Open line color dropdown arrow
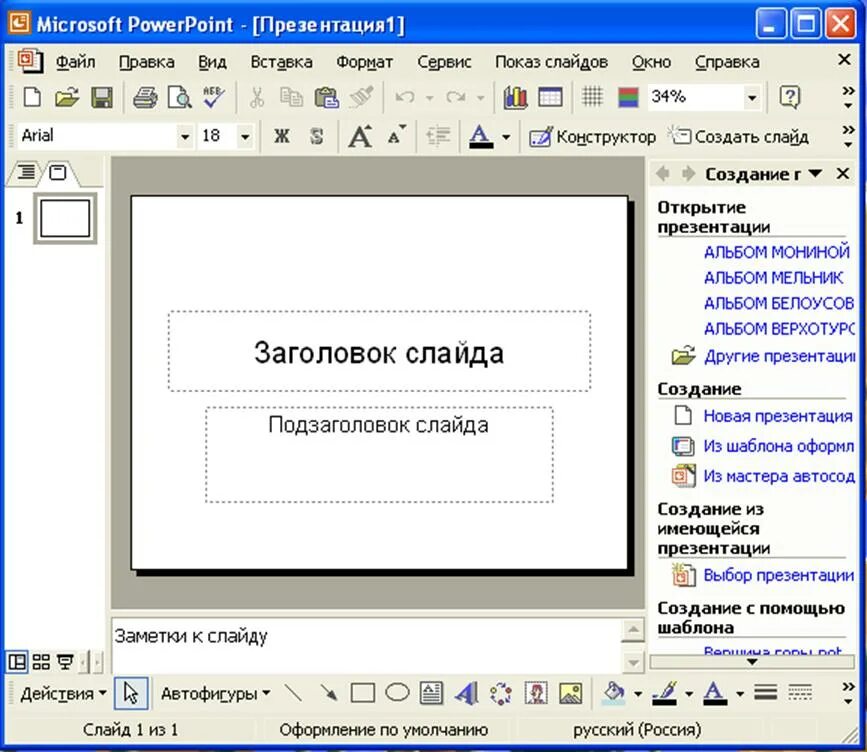867x752 pixels. (x=689, y=693)
